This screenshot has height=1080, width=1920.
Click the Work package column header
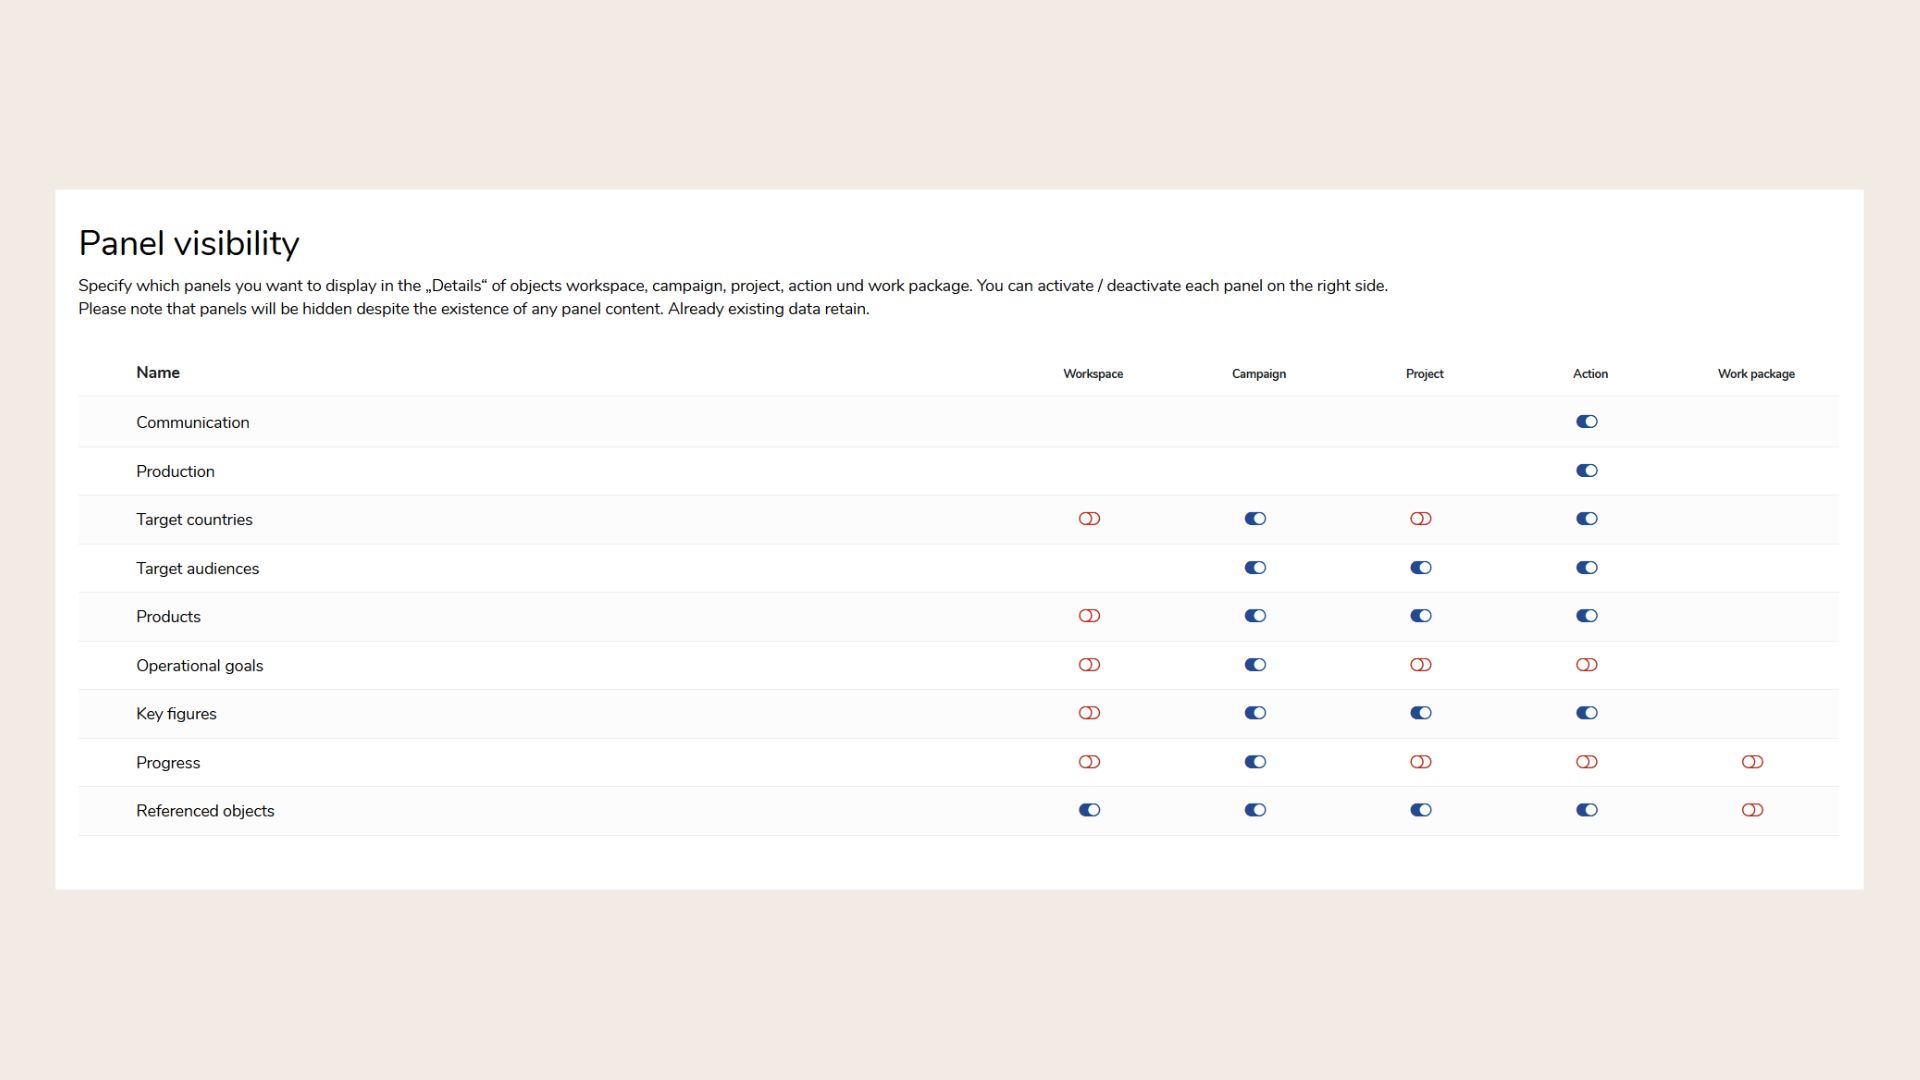1756,374
